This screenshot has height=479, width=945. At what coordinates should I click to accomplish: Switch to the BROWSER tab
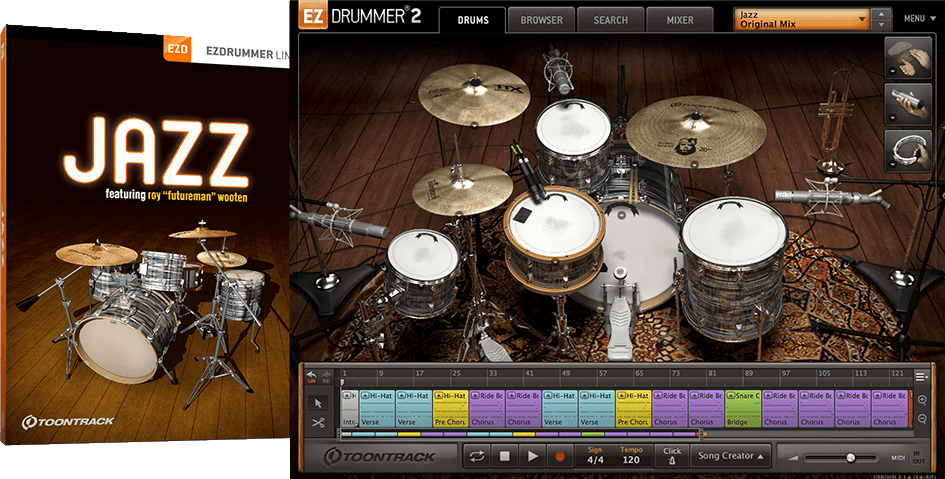[x=541, y=20]
